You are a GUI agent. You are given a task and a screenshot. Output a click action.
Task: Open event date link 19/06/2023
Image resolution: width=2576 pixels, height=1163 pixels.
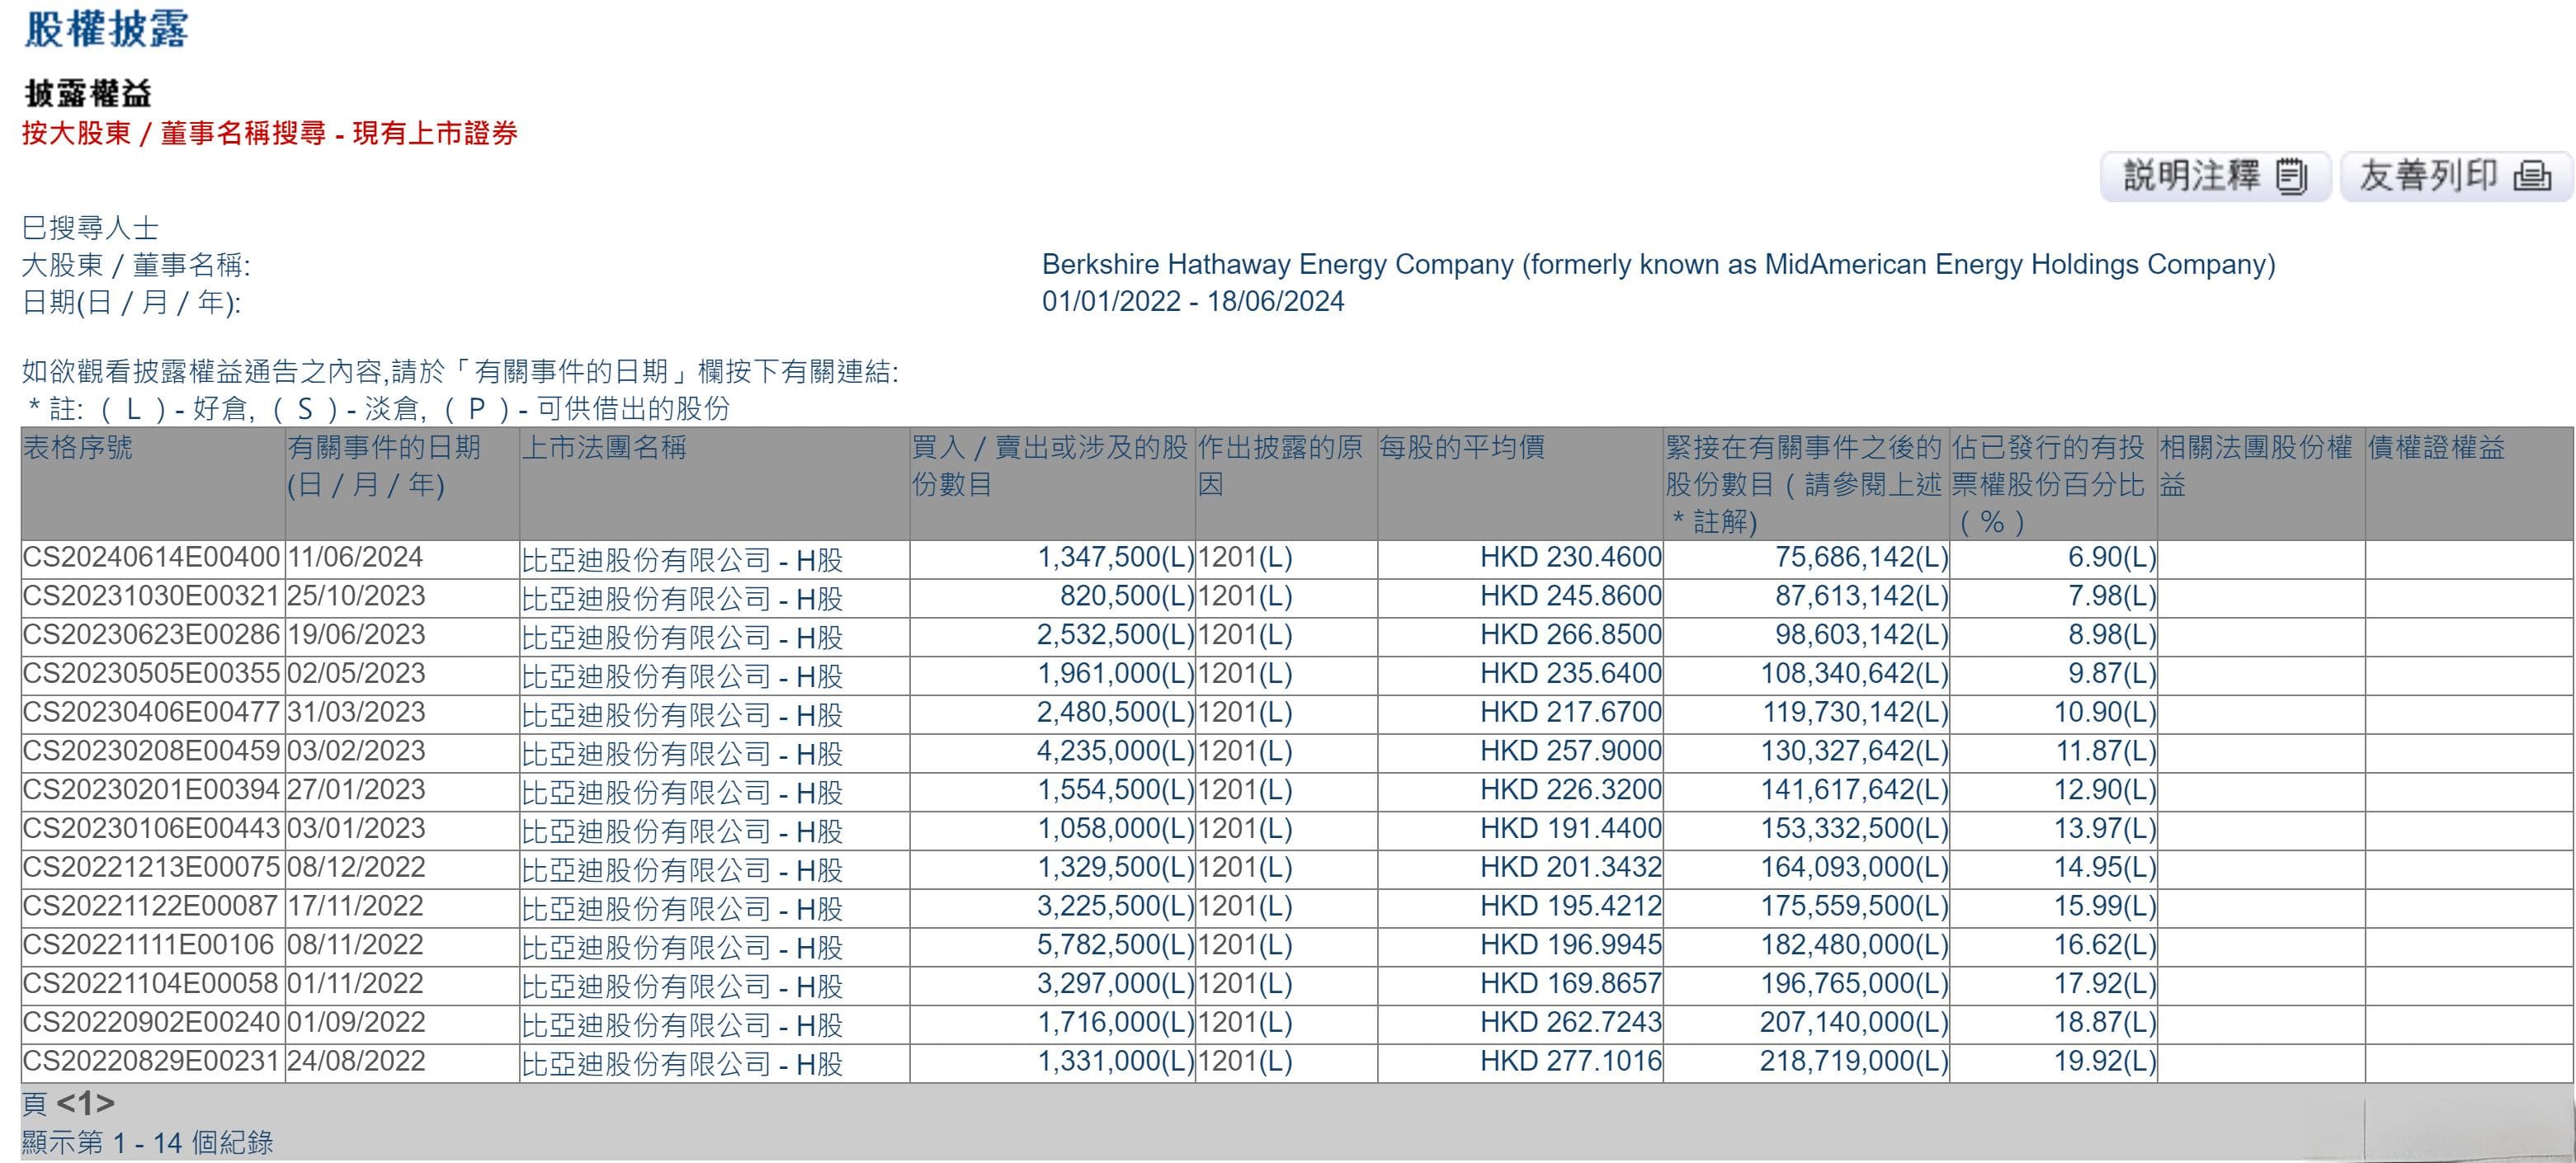point(356,636)
